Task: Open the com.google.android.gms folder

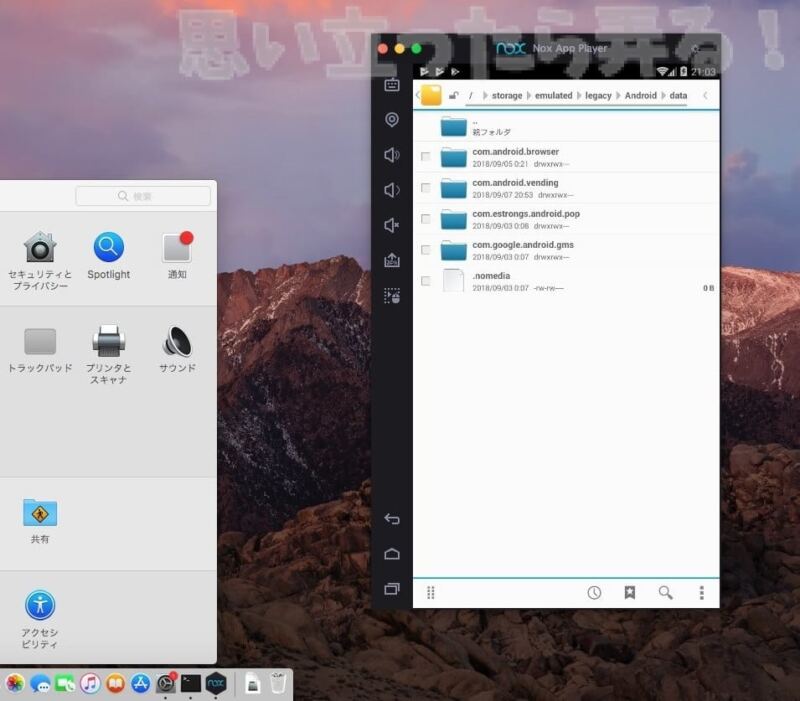Action: tap(566, 251)
